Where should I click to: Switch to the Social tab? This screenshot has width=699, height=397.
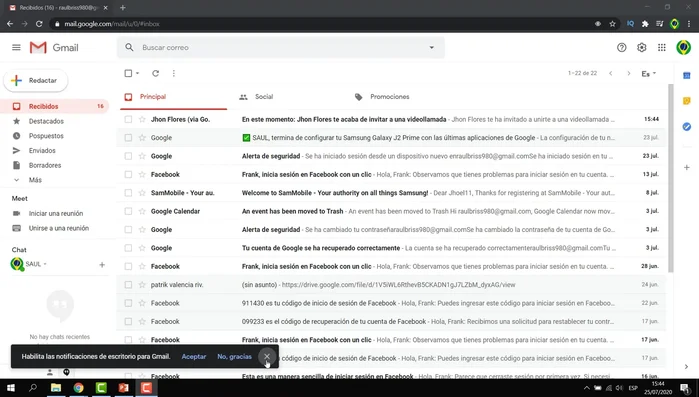coord(264,97)
